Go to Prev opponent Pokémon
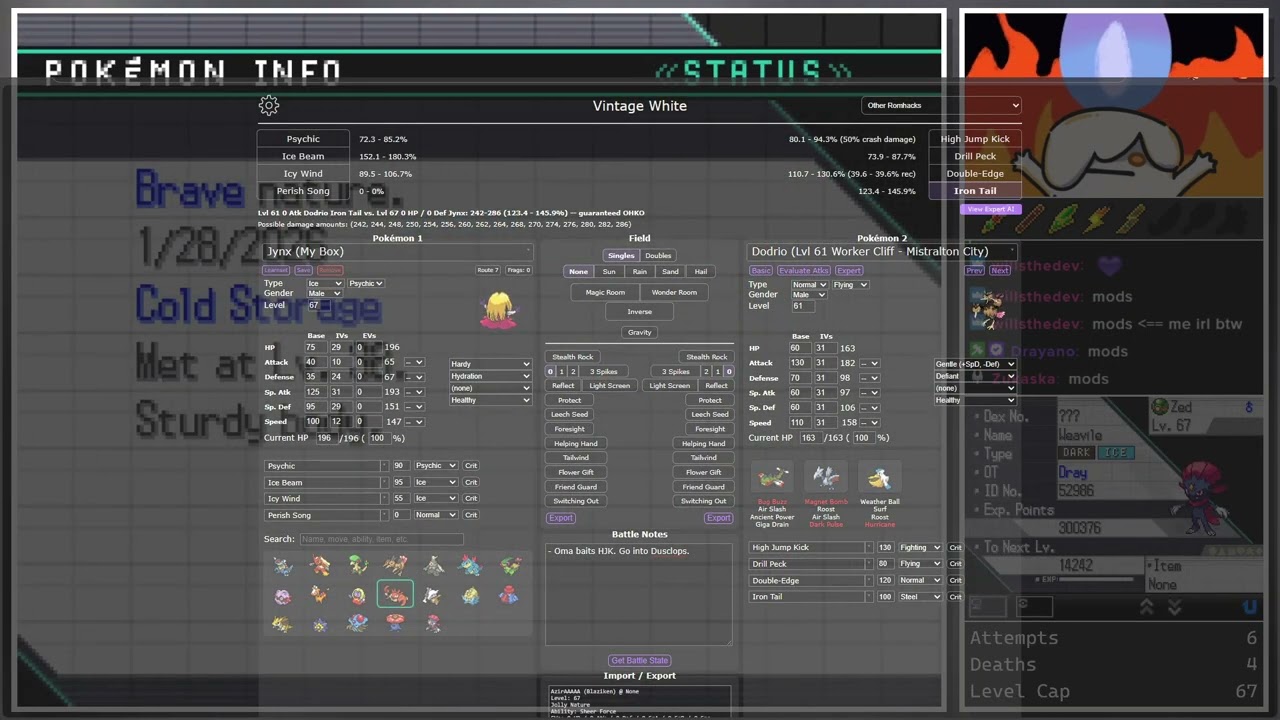Viewport: 1280px width, 720px height. coord(975,270)
